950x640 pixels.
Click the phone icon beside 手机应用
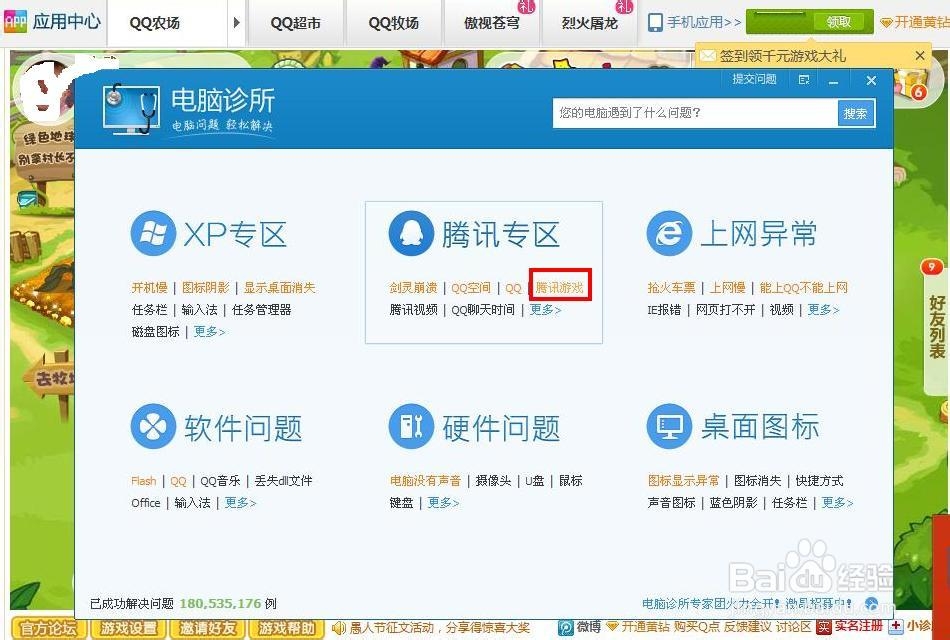(x=655, y=20)
